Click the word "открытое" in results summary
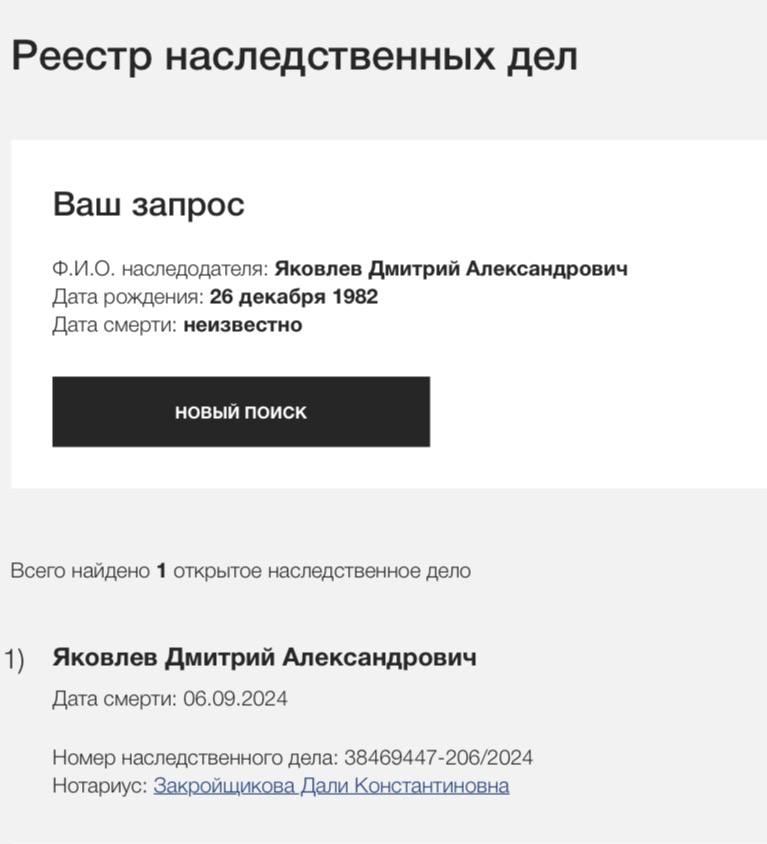This screenshot has height=844, width=767. [x=216, y=571]
